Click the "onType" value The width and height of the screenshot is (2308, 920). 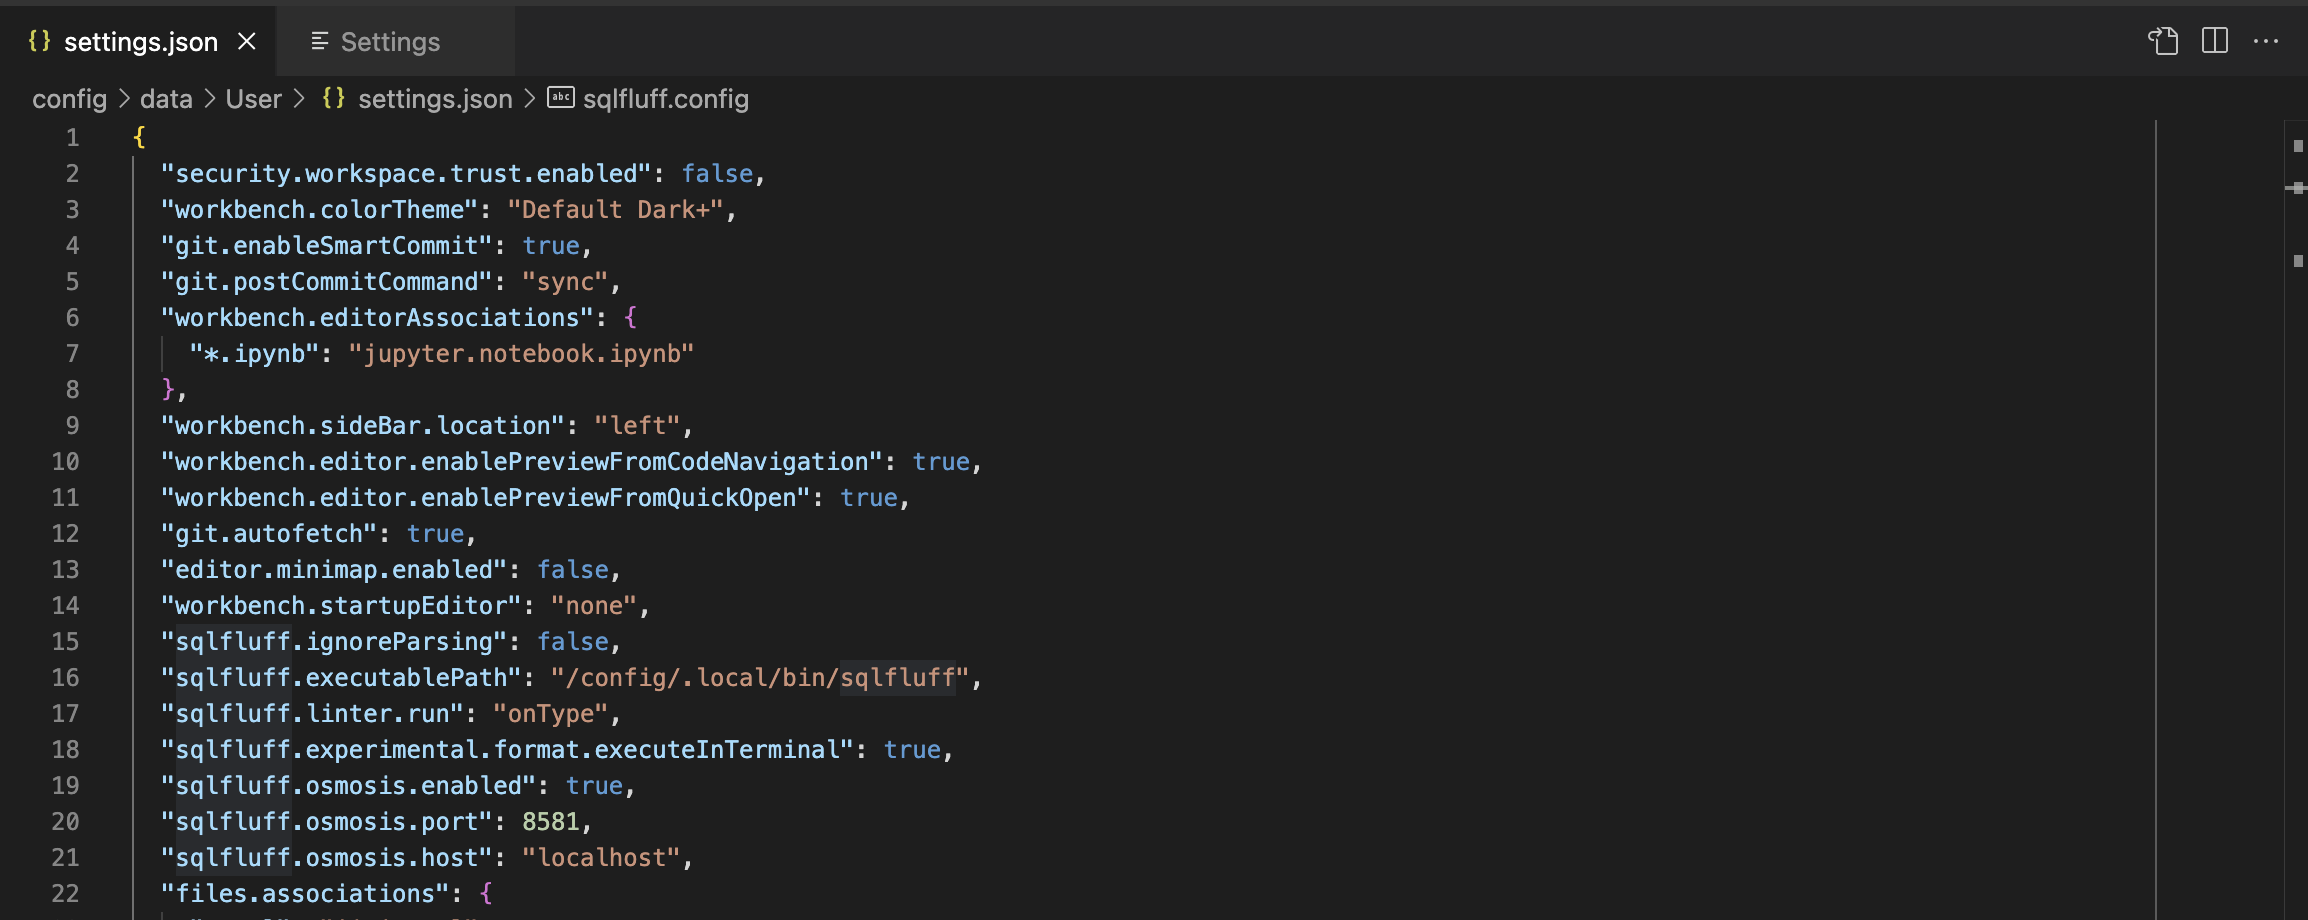[x=551, y=713]
